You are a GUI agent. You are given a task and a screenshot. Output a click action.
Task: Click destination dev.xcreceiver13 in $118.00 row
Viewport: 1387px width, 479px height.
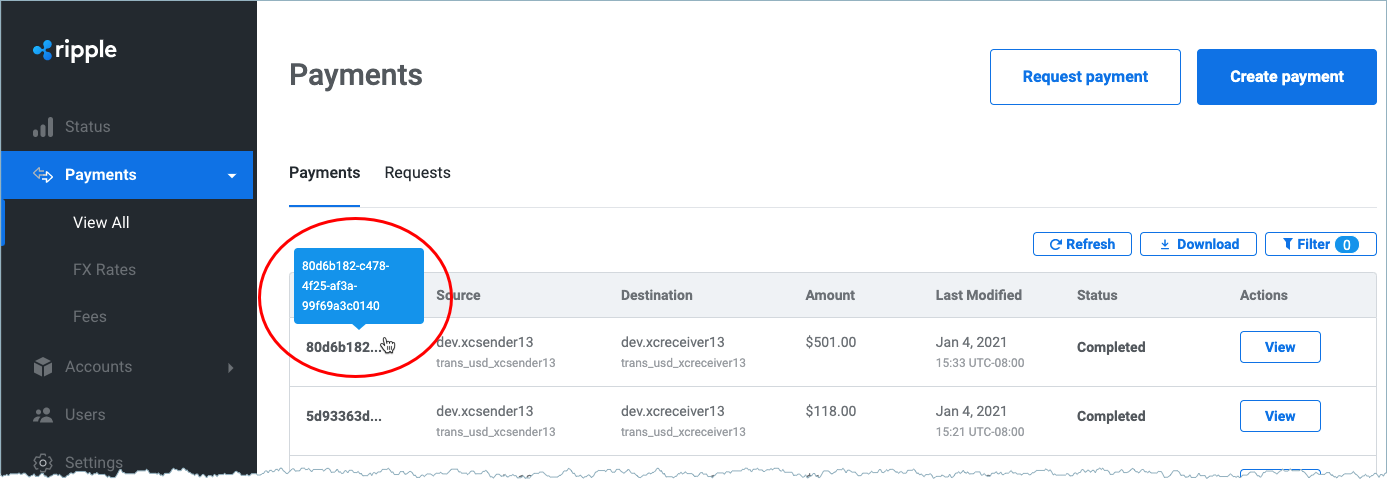tap(672, 411)
